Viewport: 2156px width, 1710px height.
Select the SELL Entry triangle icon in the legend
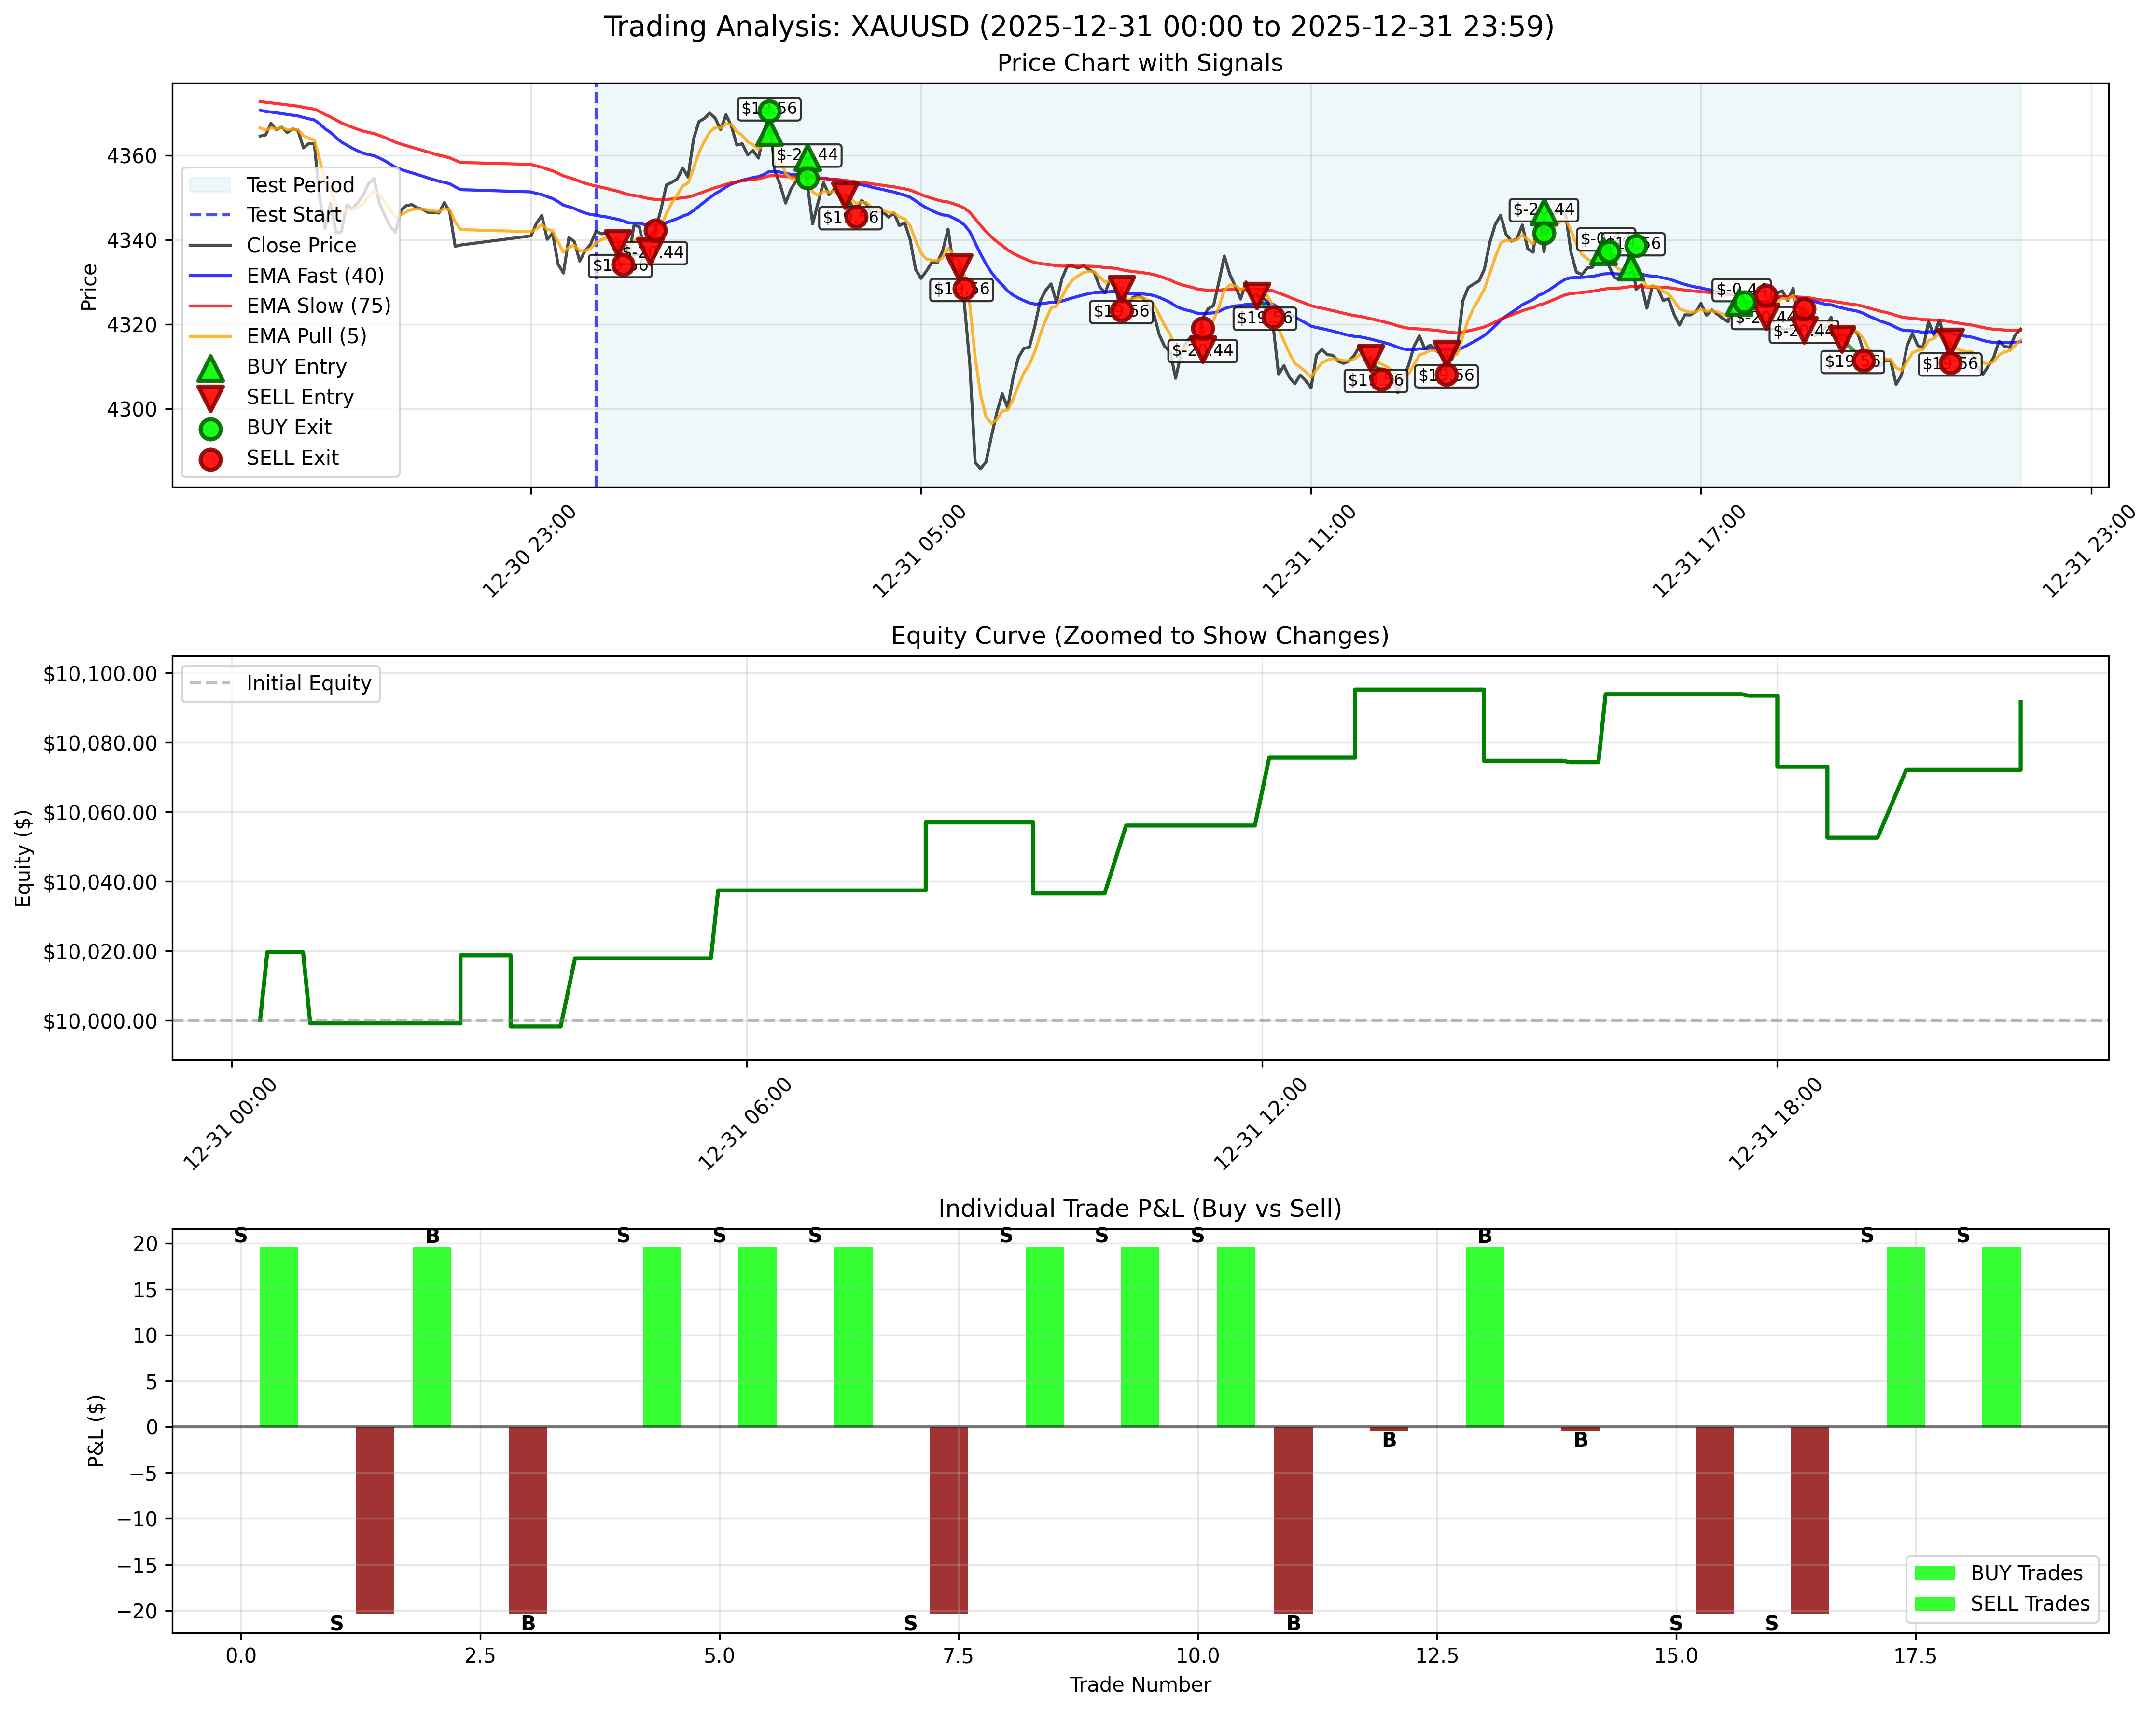(x=211, y=398)
